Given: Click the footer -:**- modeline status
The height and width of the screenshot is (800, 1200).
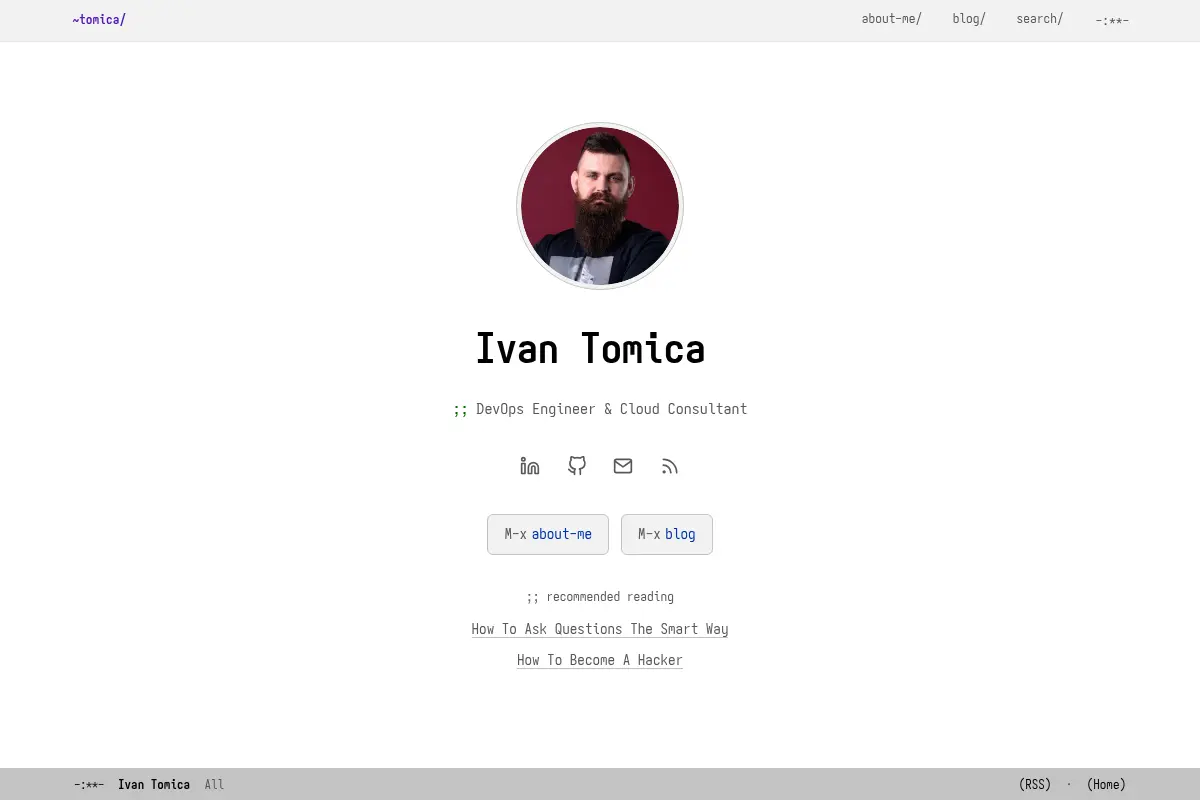Looking at the screenshot, I should 89,784.
